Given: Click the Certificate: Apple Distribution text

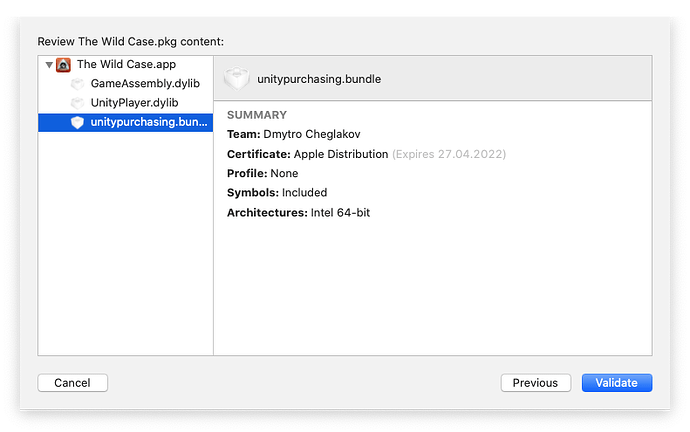Looking at the screenshot, I should coord(308,154).
